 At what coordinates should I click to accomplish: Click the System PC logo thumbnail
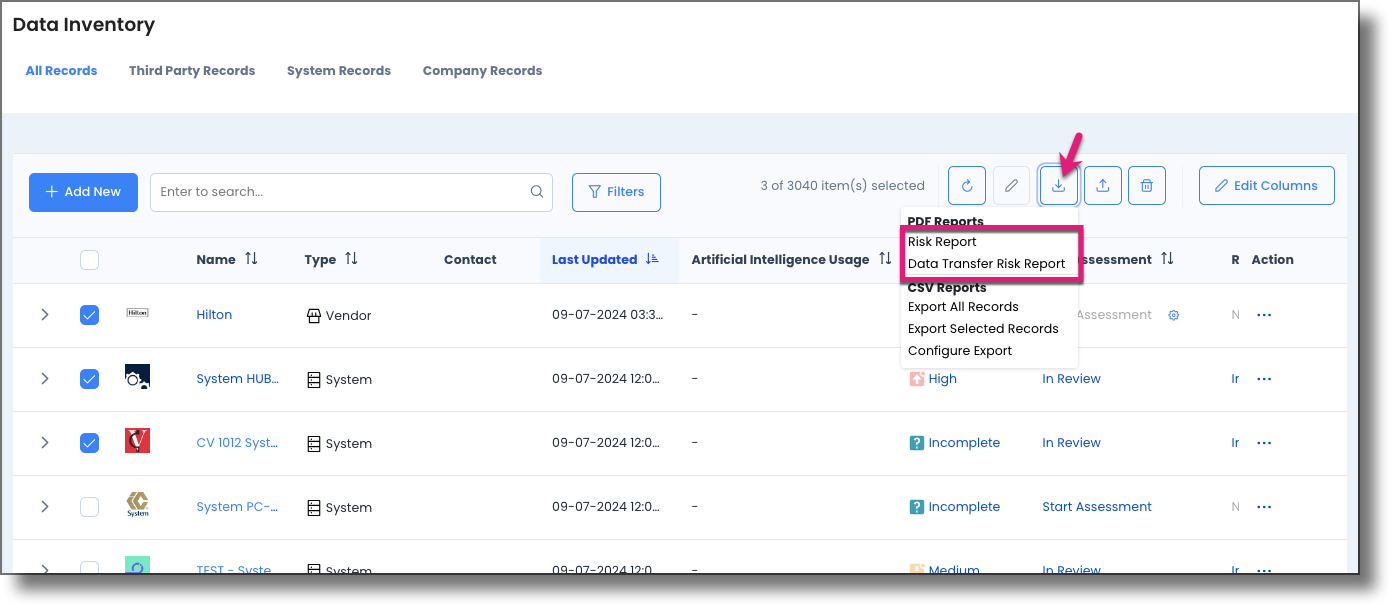[137, 505]
